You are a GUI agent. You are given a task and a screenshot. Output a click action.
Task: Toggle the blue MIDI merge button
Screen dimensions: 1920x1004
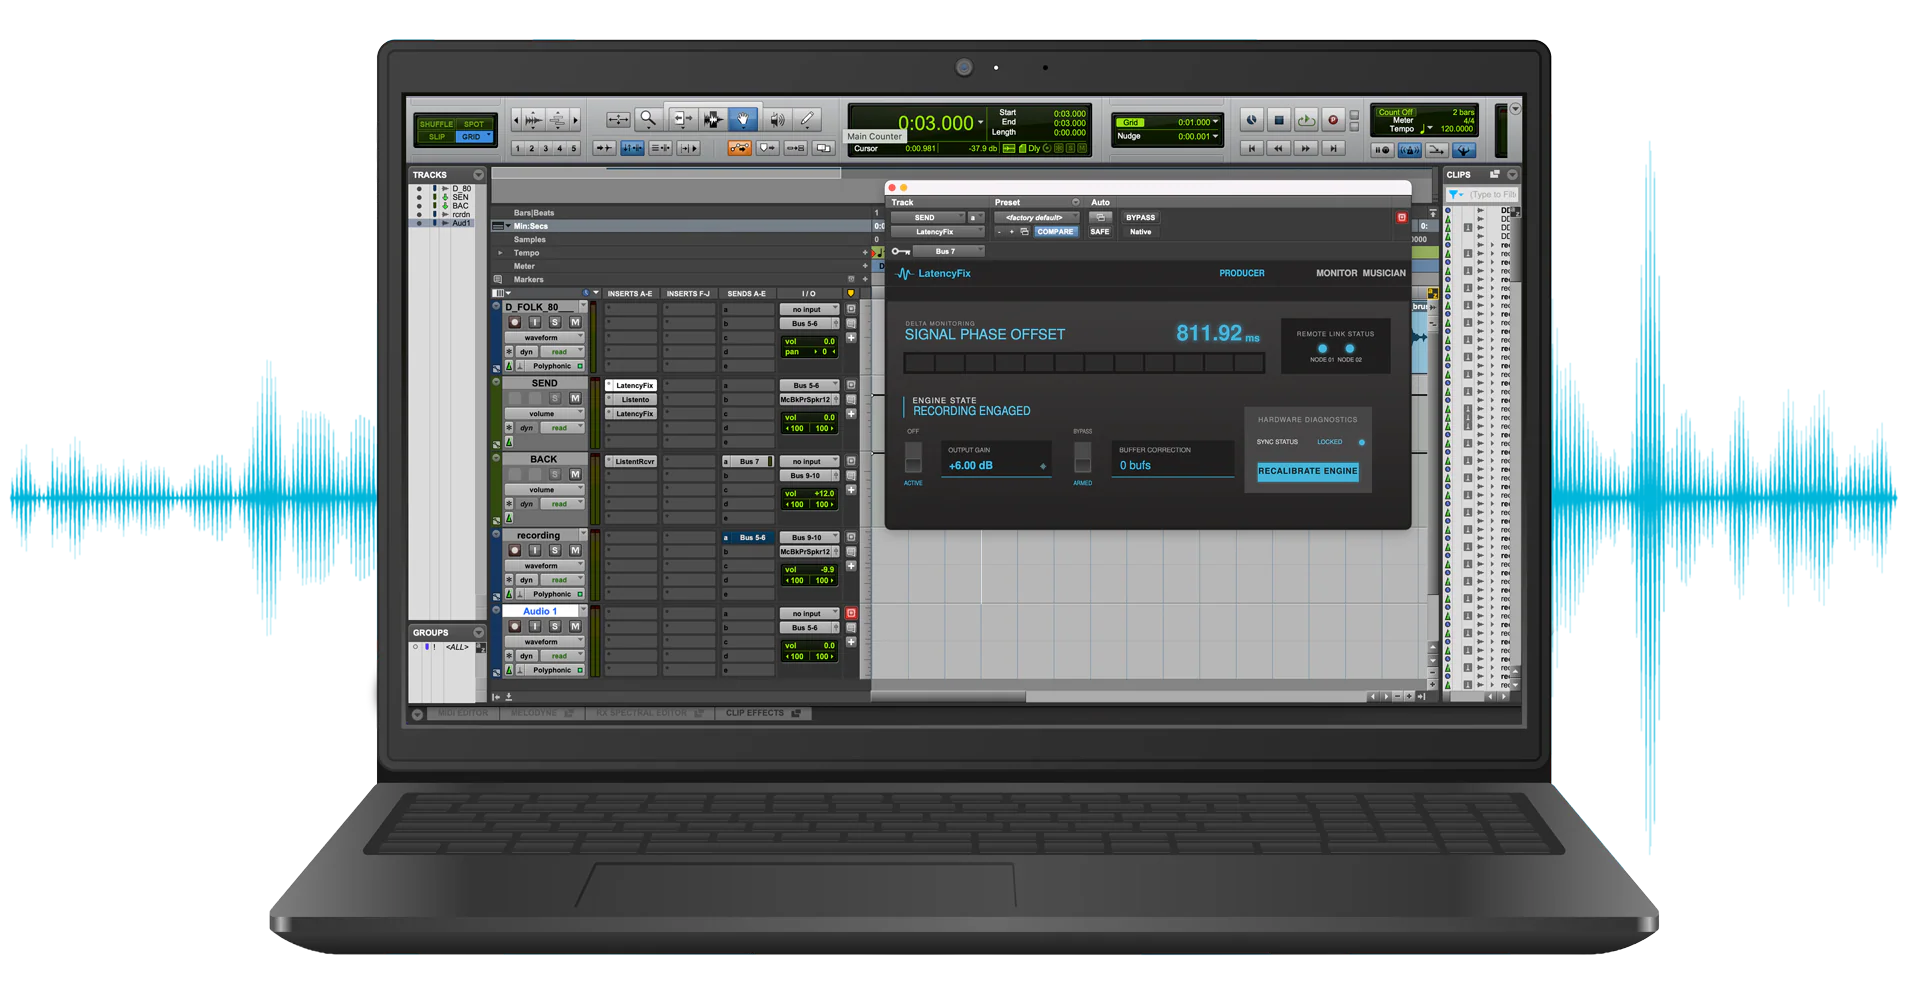coord(1463,150)
